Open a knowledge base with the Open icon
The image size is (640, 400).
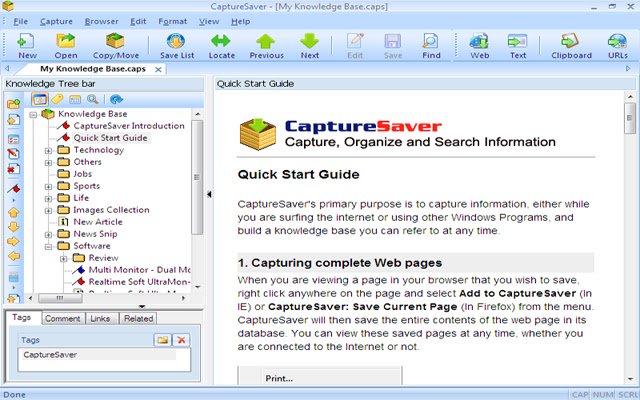(66, 41)
